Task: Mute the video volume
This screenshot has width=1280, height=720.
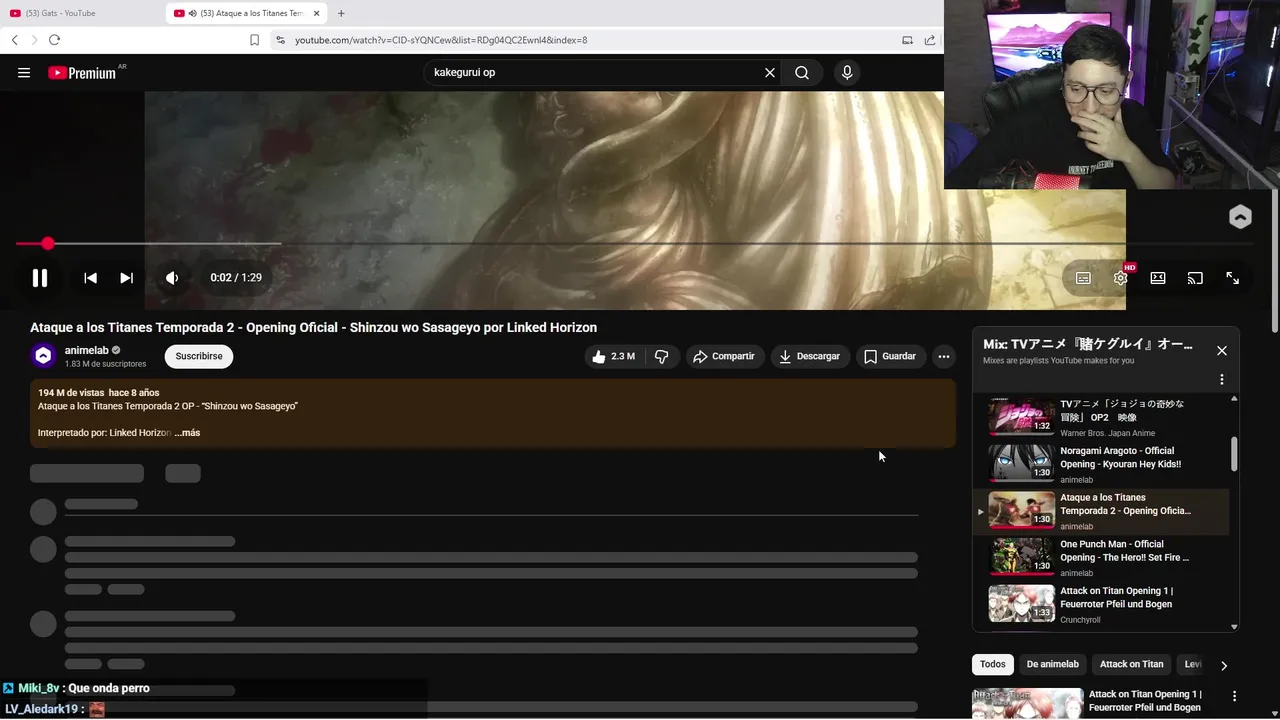Action: point(172,278)
